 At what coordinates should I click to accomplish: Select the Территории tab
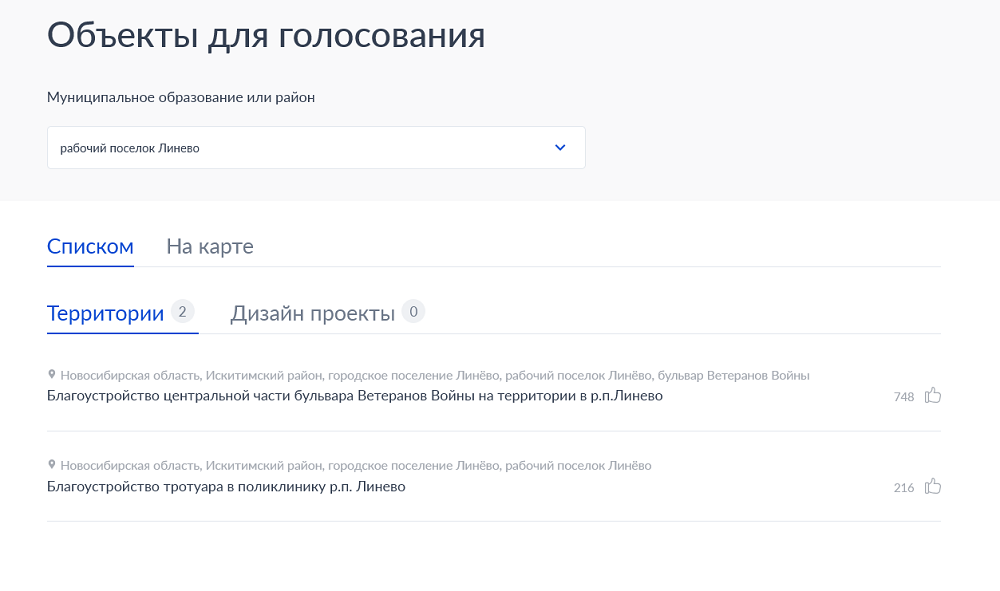[105, 313]
